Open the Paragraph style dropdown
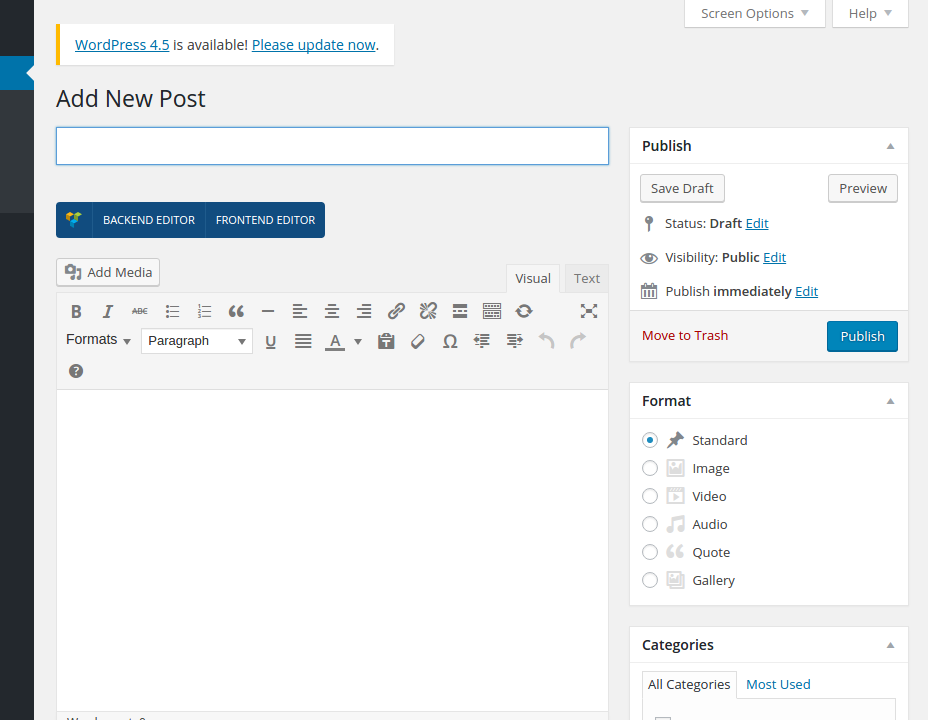This screenshot has width=928, height=720. (196, 341)
